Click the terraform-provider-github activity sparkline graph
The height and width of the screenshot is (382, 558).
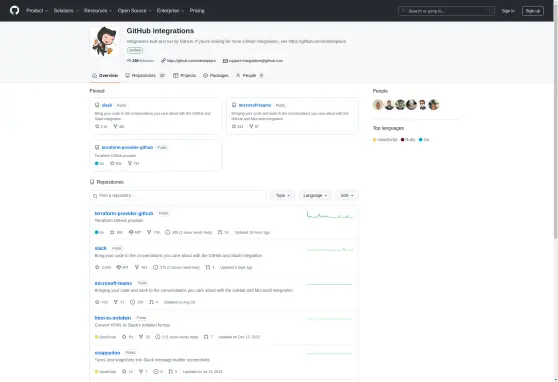pos(330,215)
